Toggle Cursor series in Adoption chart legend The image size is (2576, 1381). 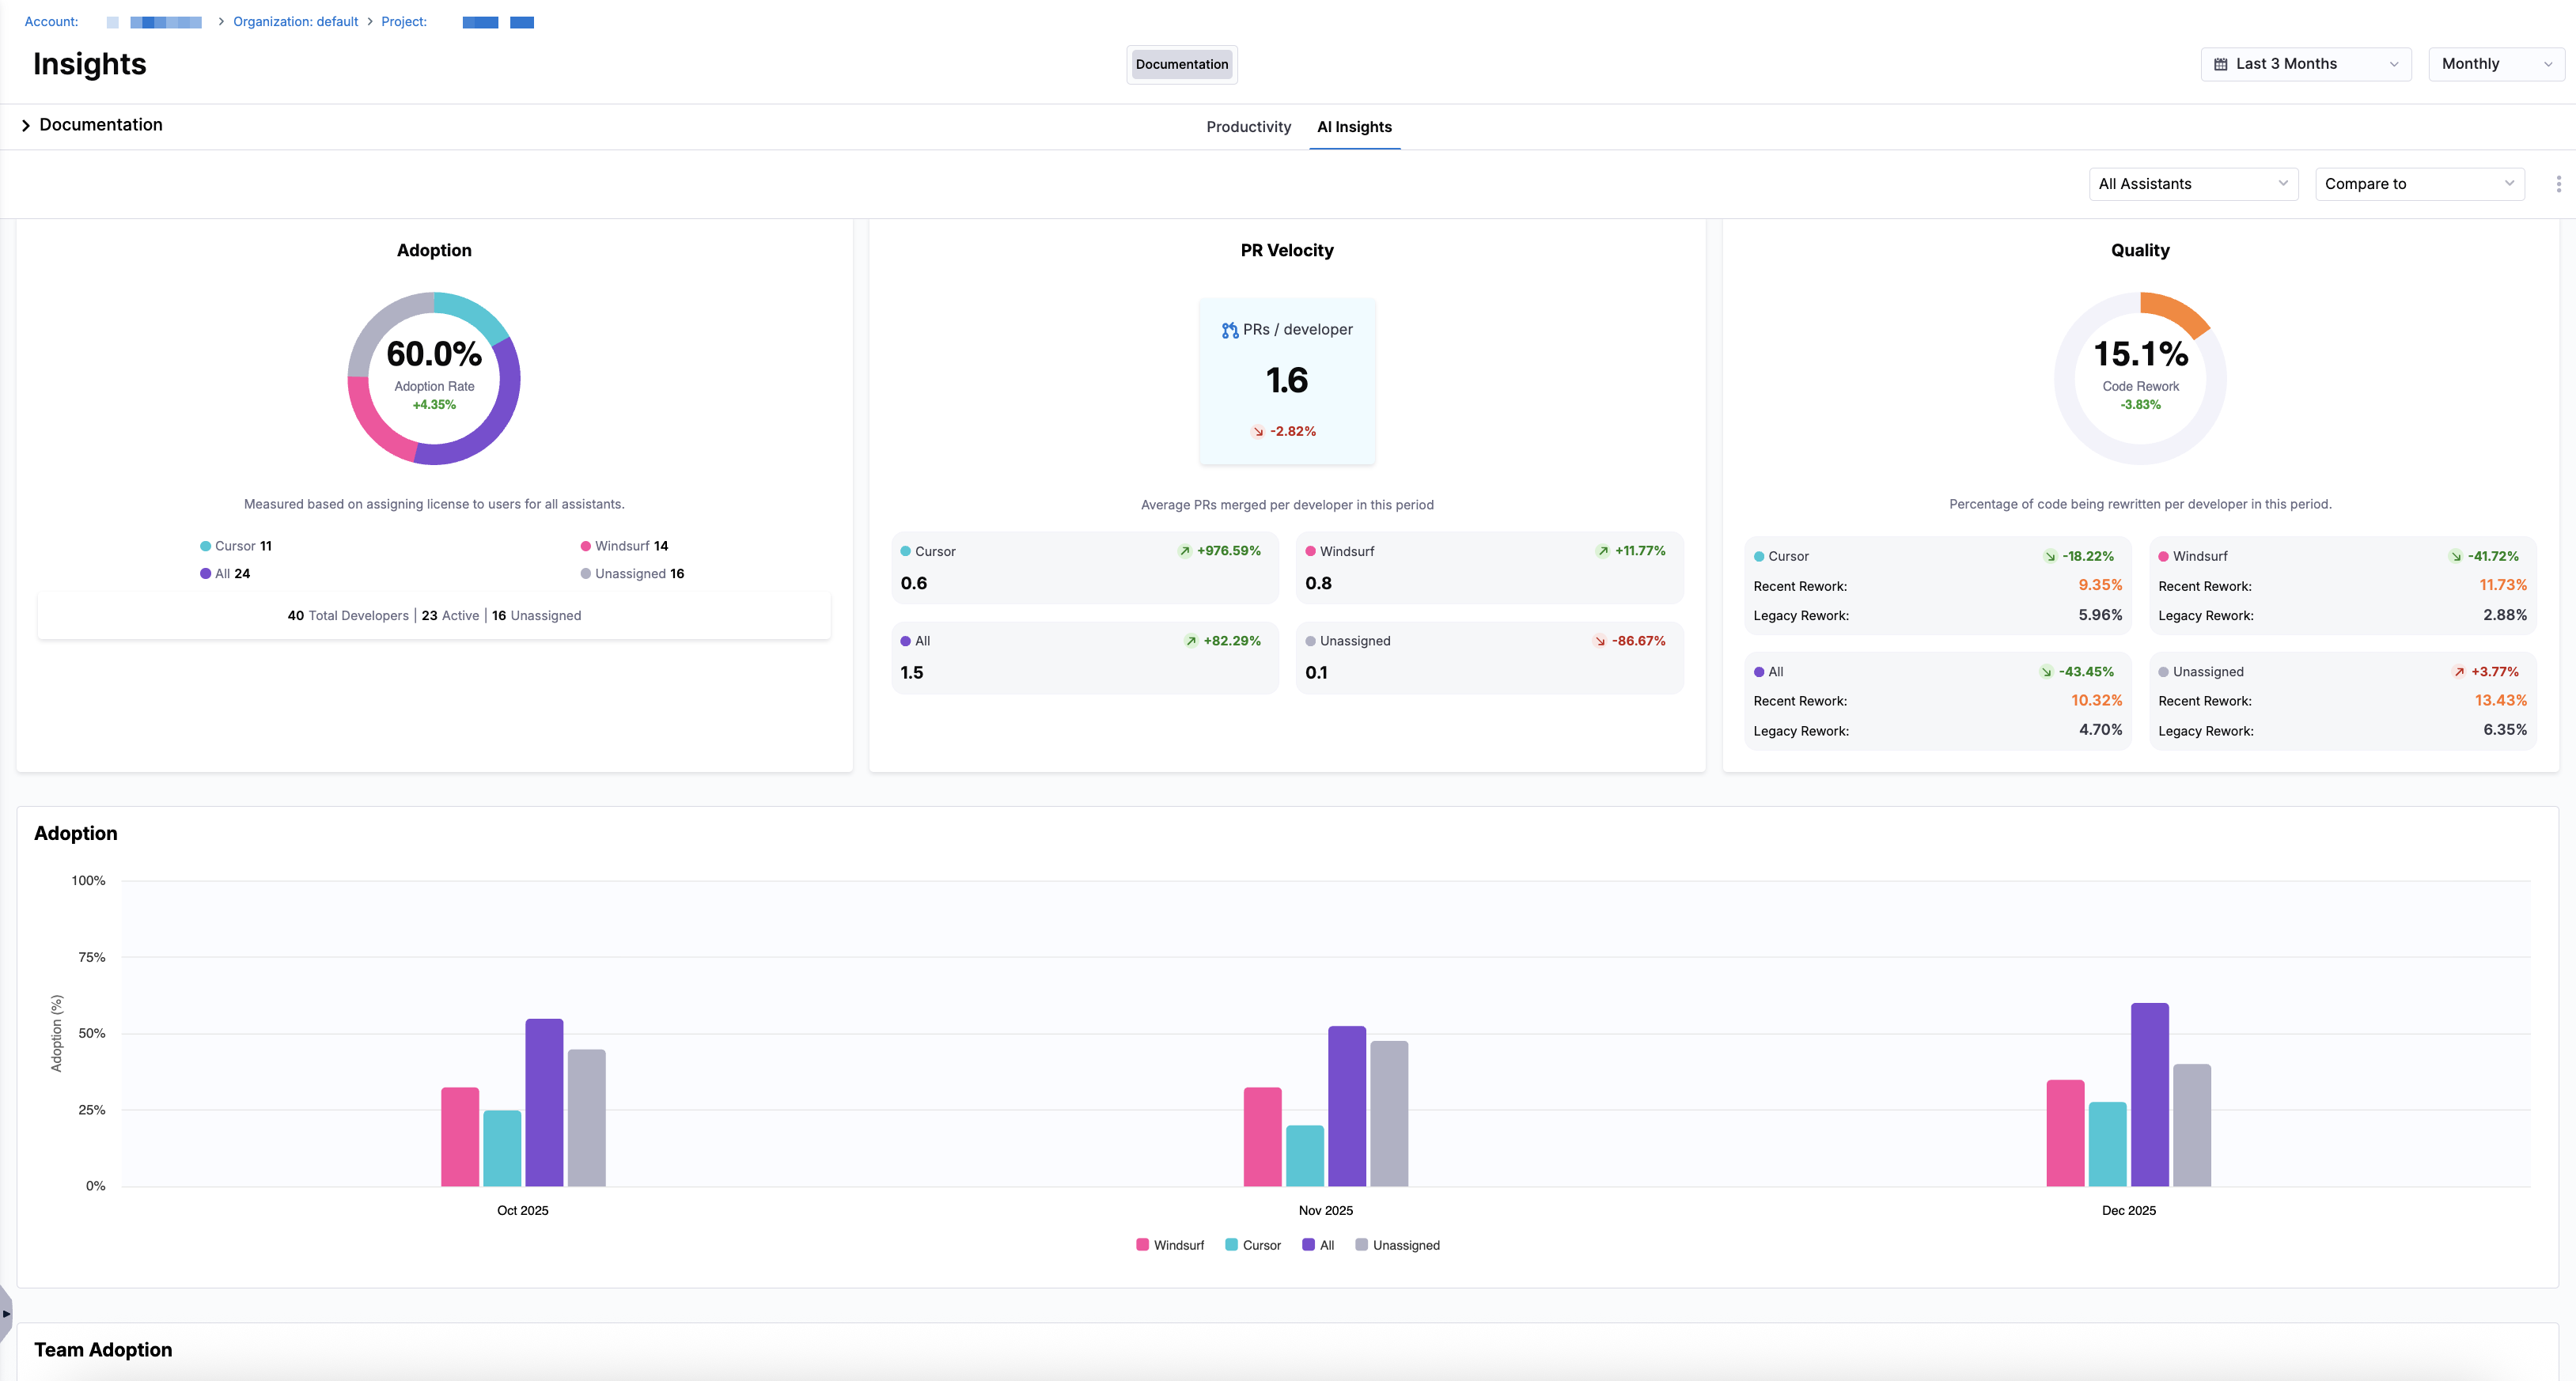tap(1253, 1245)
